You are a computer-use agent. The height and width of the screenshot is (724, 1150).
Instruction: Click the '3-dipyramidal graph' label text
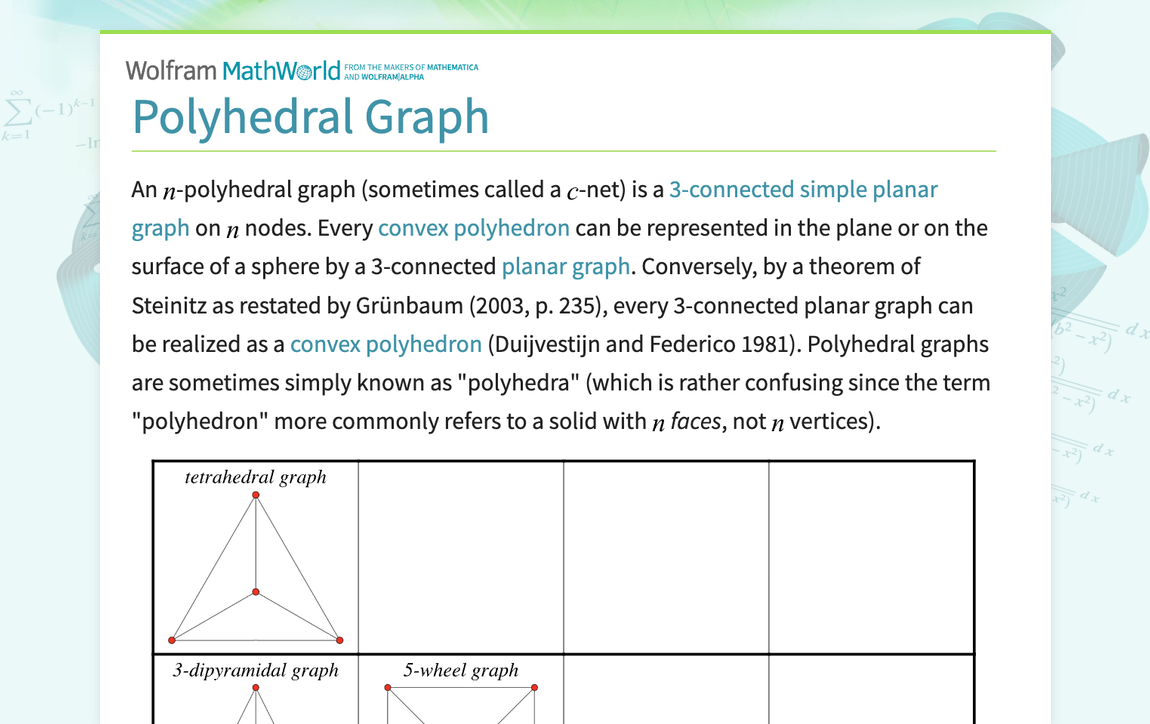pyautogui.click(x=256, y=670)
